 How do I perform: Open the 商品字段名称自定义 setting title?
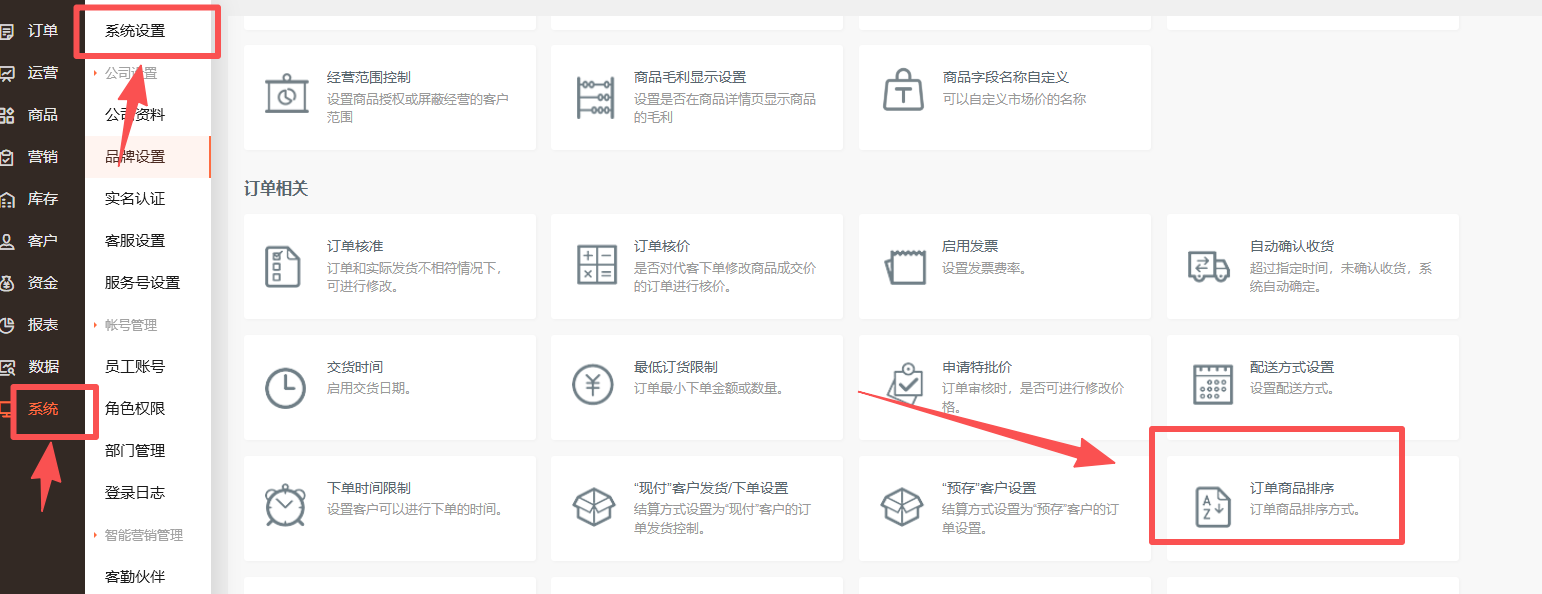point(1006,77)
